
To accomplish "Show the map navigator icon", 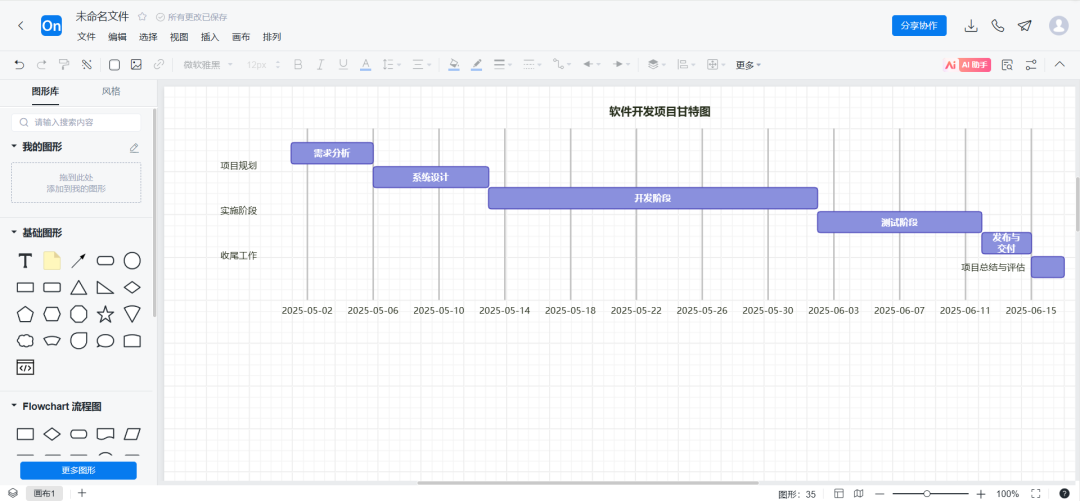I will tap(858, 493).
